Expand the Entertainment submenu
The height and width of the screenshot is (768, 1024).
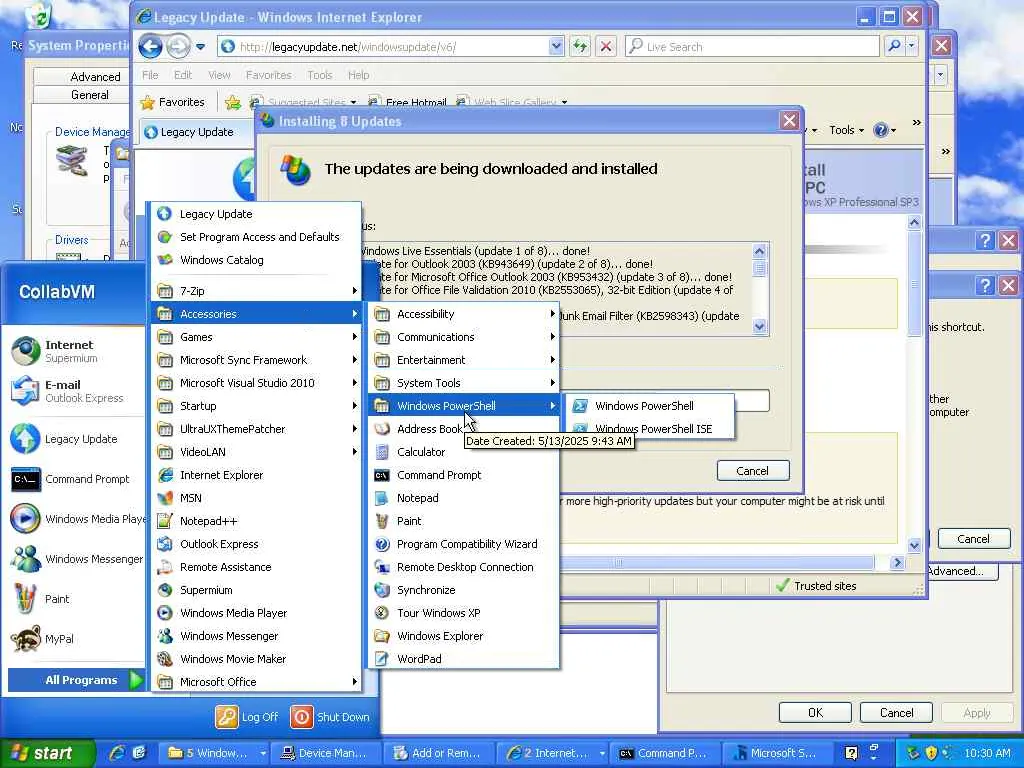click(464, 360)
